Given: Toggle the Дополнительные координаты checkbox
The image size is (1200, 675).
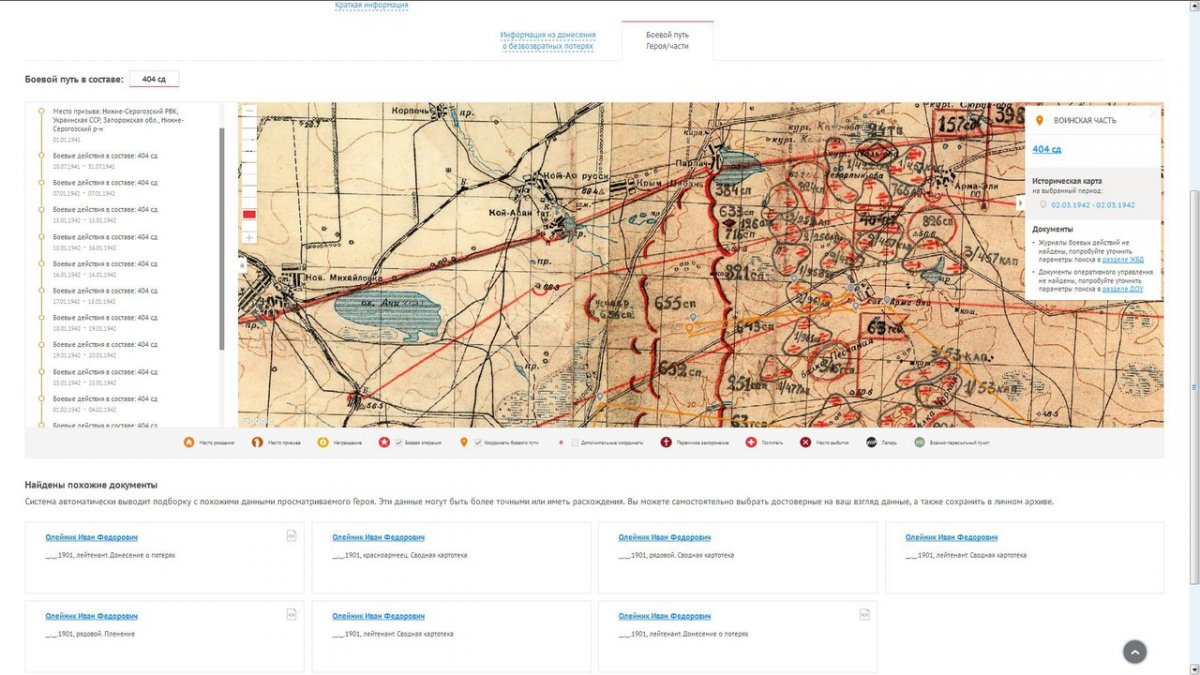Looking at the screenshot, I should tap(573, 442).
